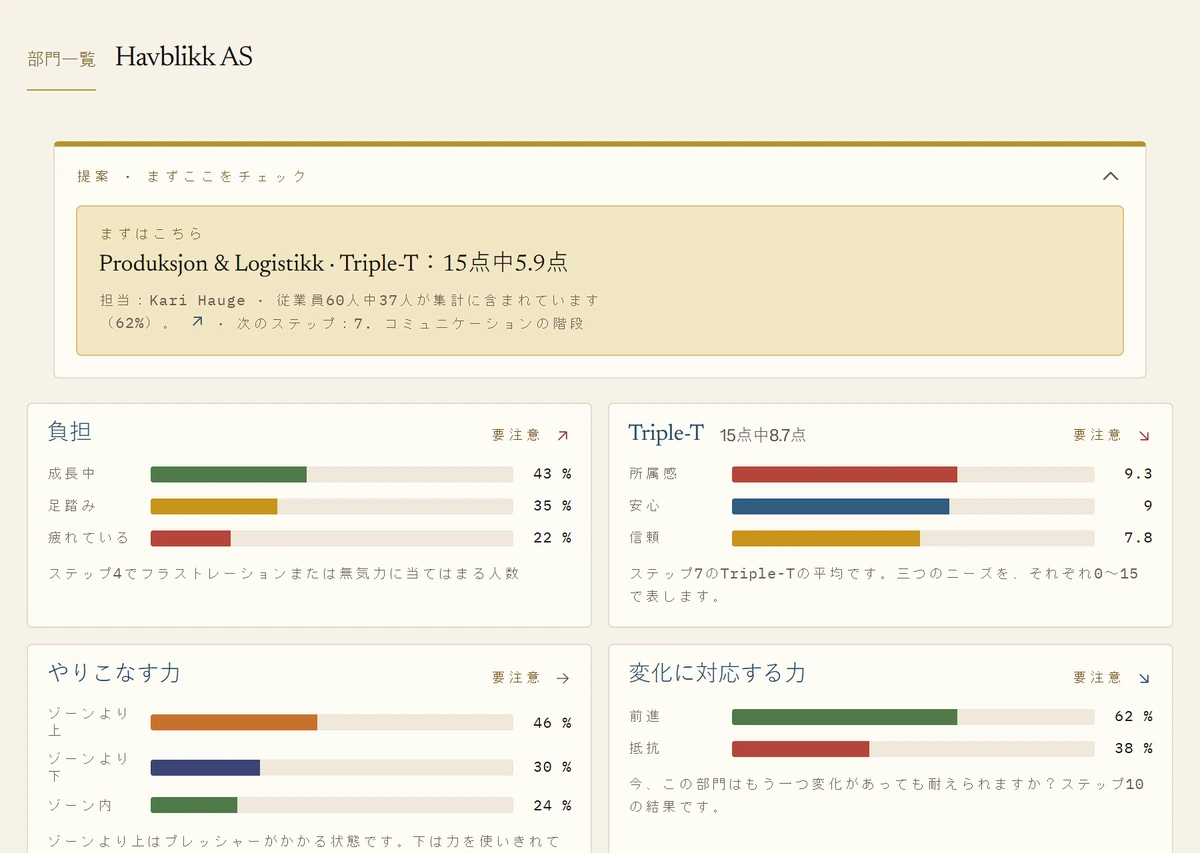The height and width of the screenshot is (853, 1200).
Task: Click the trend arrow in the やりこなす力 card
Action: coord(562,678)
